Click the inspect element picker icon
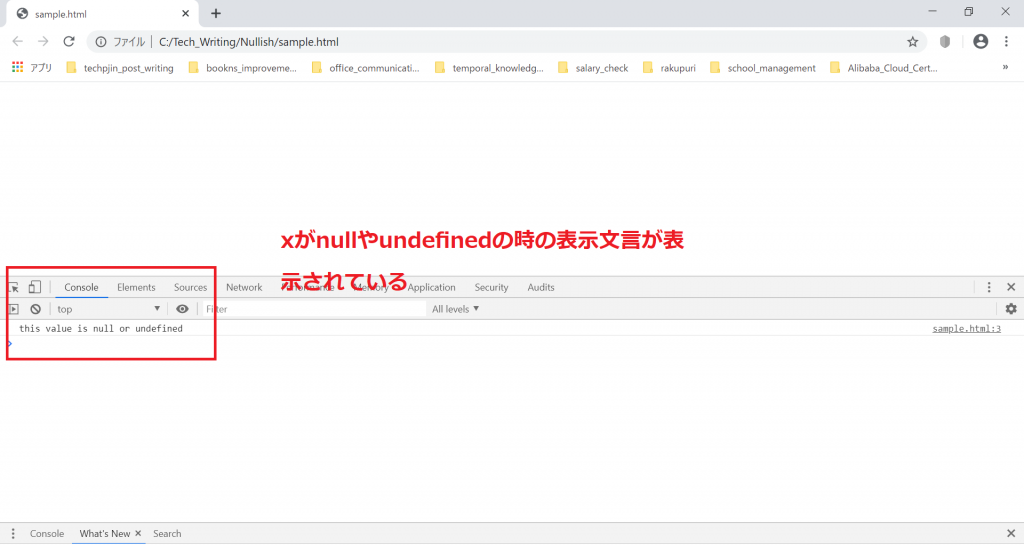The height and width of the screenshot is (546, 1024). coord(14,288)
